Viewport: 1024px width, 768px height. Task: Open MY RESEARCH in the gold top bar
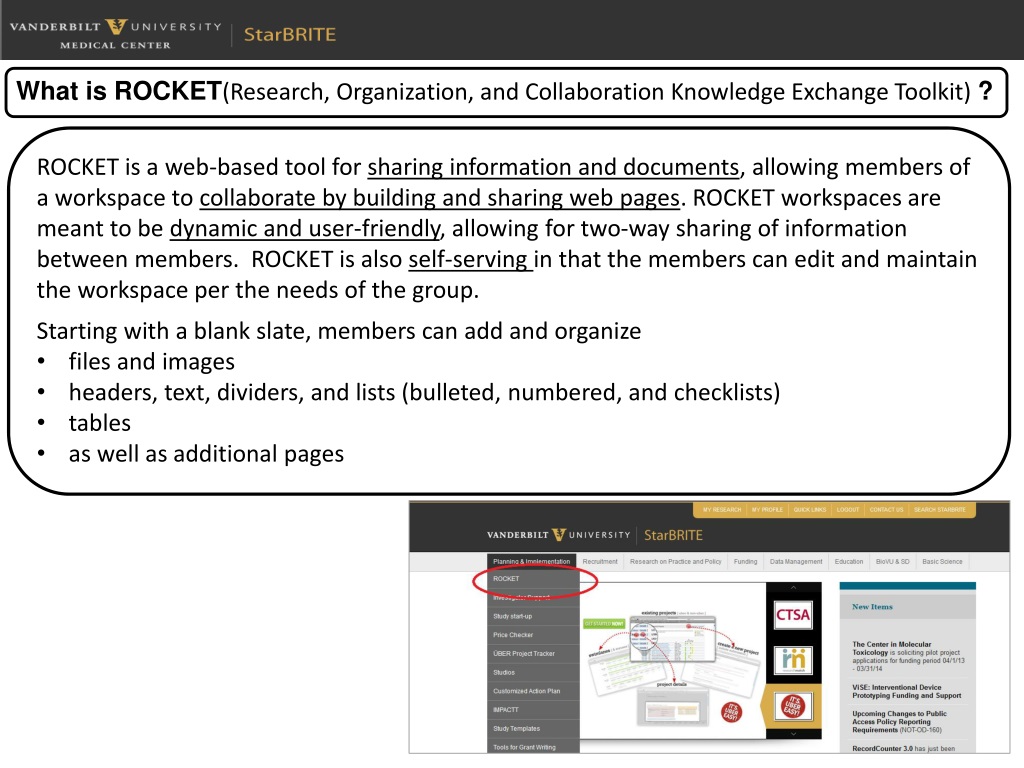[x=722, y=509]
